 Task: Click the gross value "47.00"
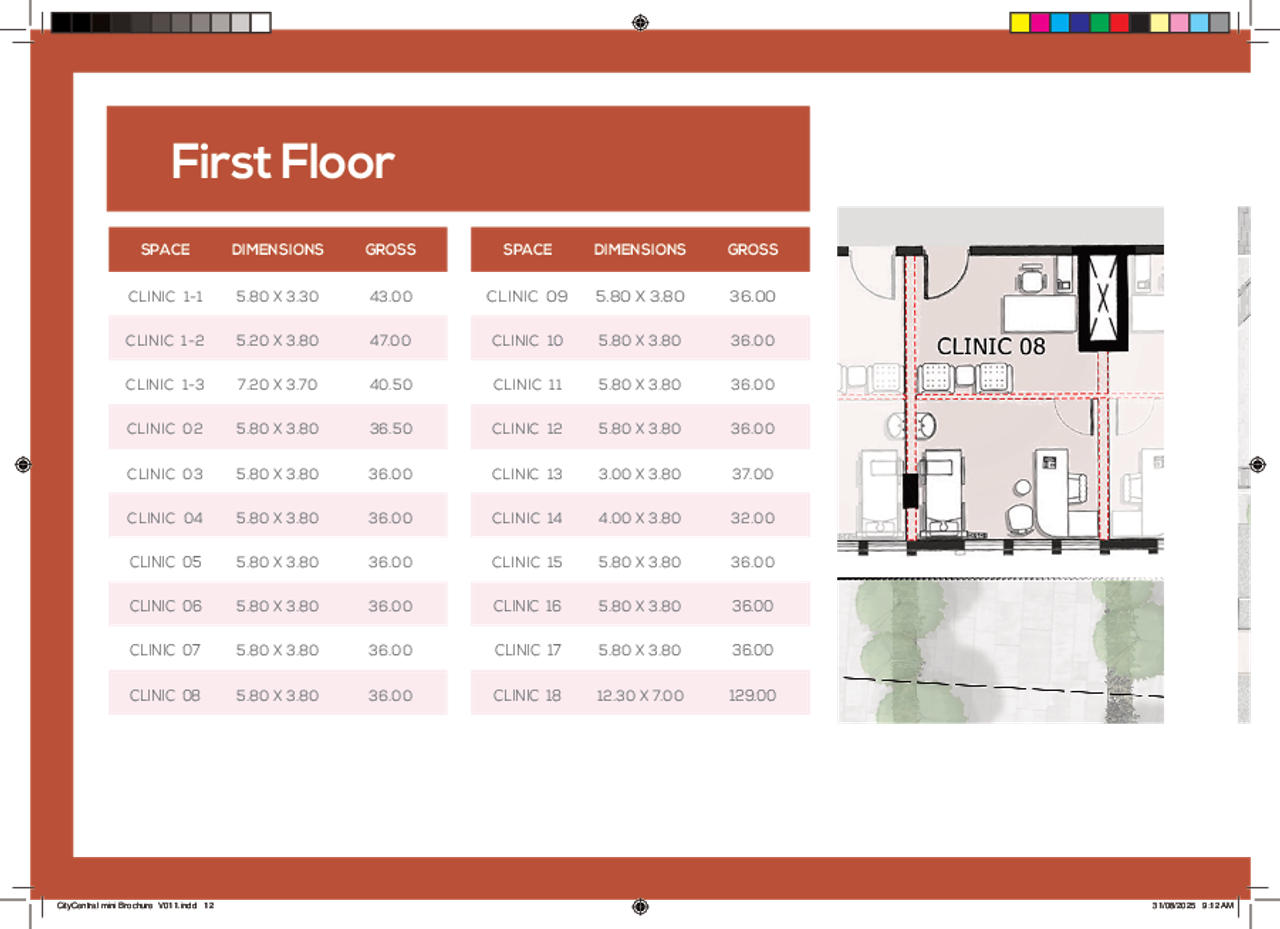point(390,341)
